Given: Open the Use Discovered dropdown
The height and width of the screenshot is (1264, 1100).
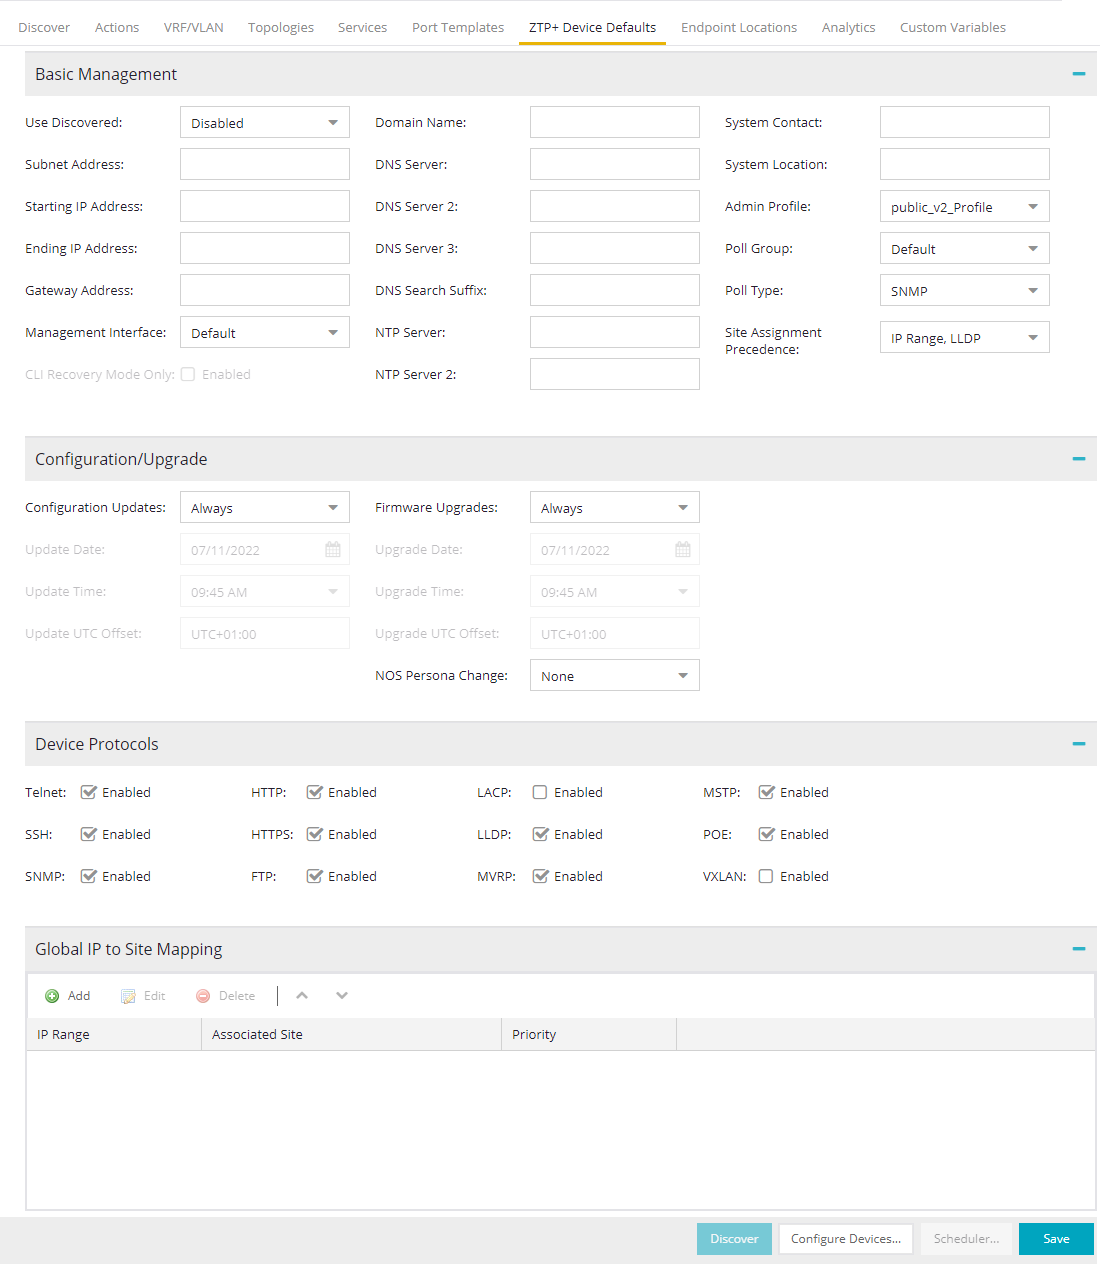Looking at the screenshot, I should coord(265,123).
